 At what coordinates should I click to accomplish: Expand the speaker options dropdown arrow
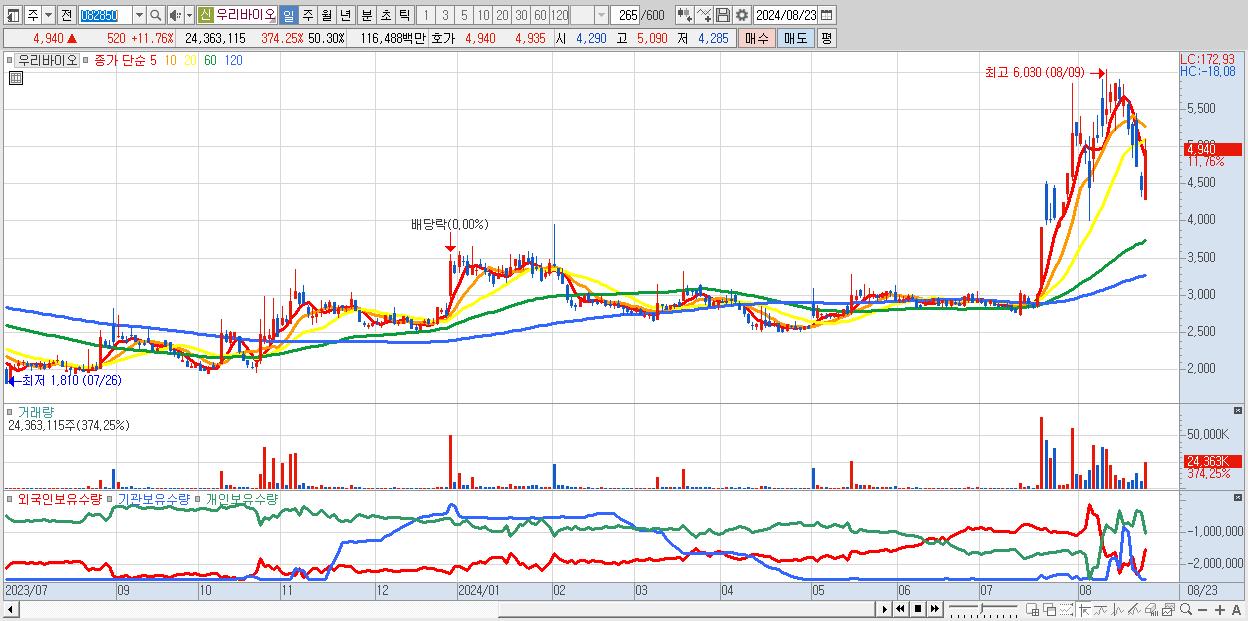[189, 15]
